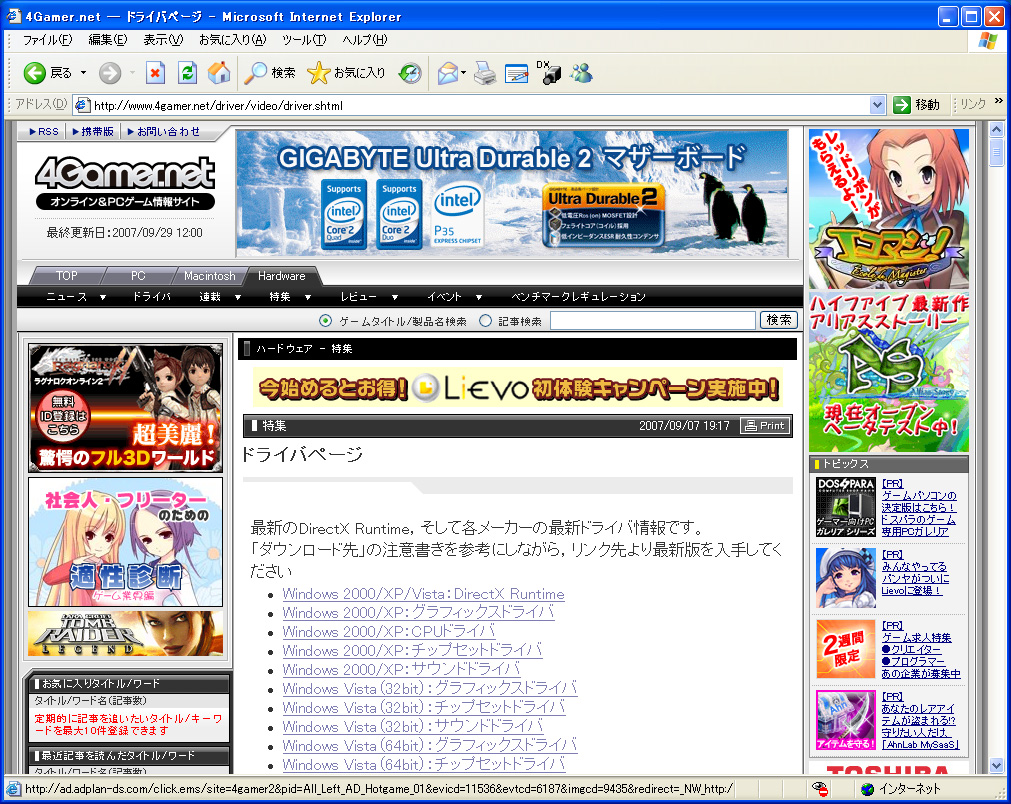The image size is (1011, 804).
Task: Open the 表示(V) menu
Action: click(x=163, y=40)
